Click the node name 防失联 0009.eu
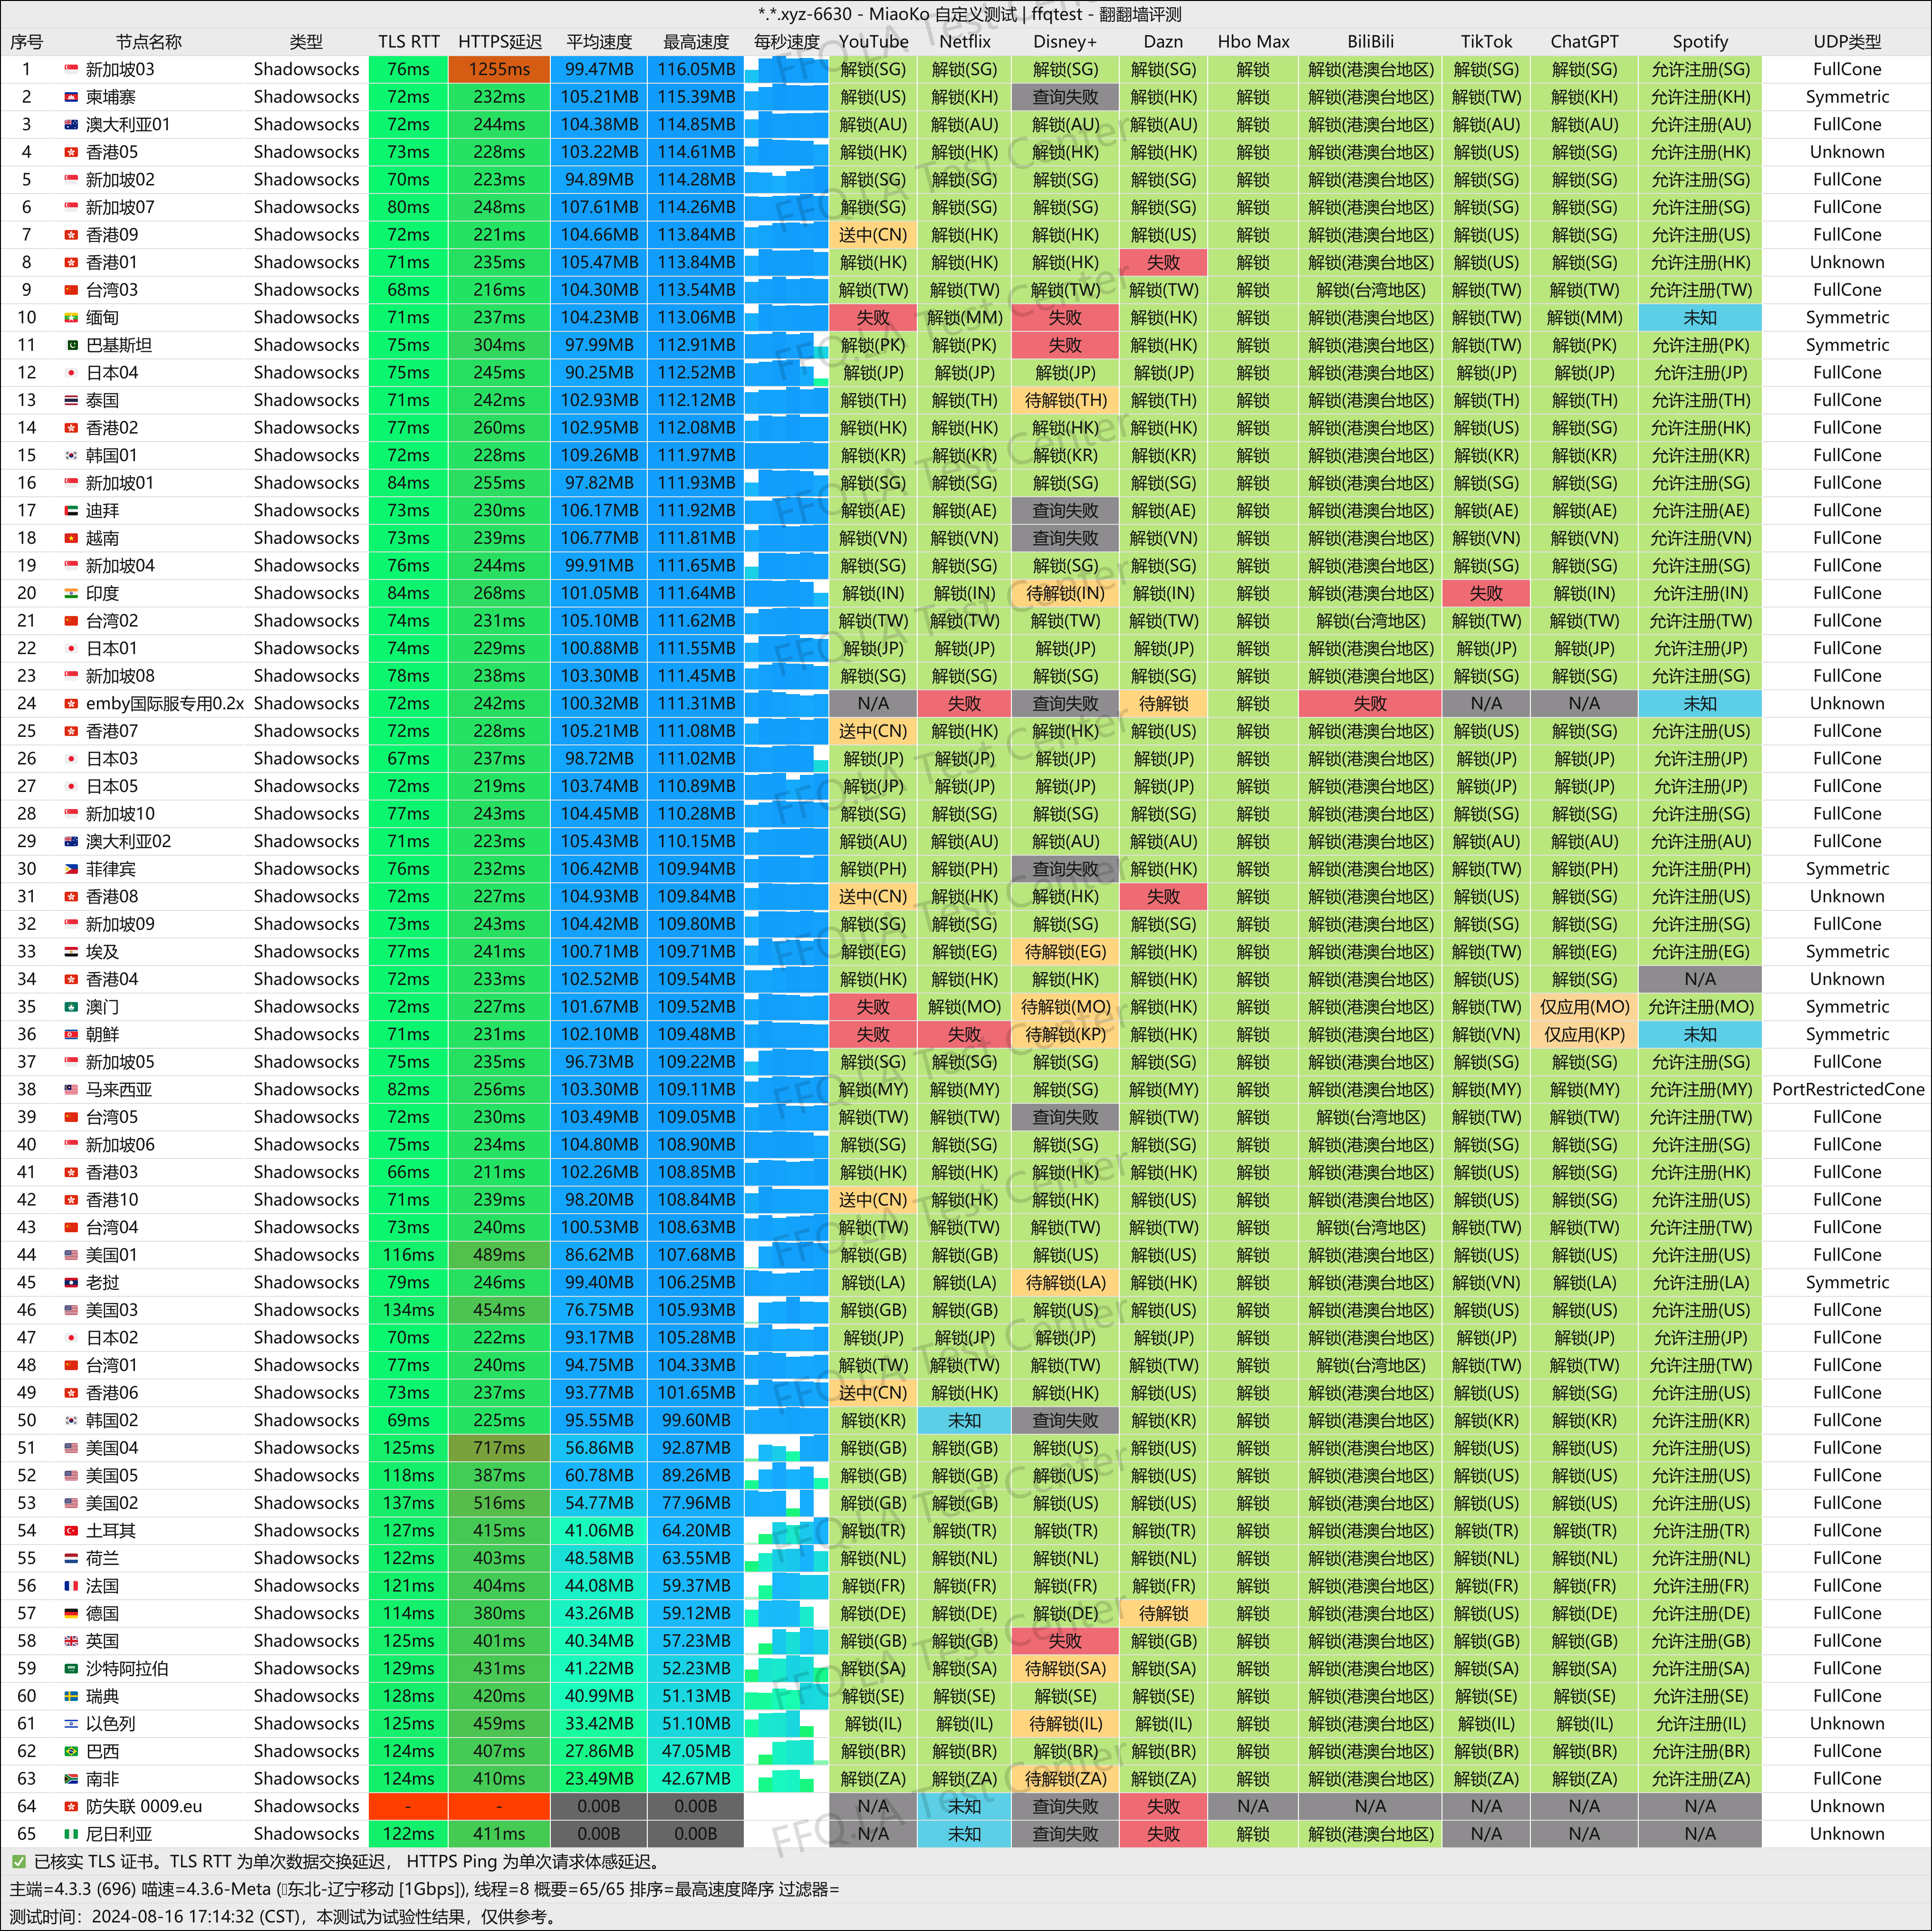The image size is (1932, 1931). (x=144, y=1806)
